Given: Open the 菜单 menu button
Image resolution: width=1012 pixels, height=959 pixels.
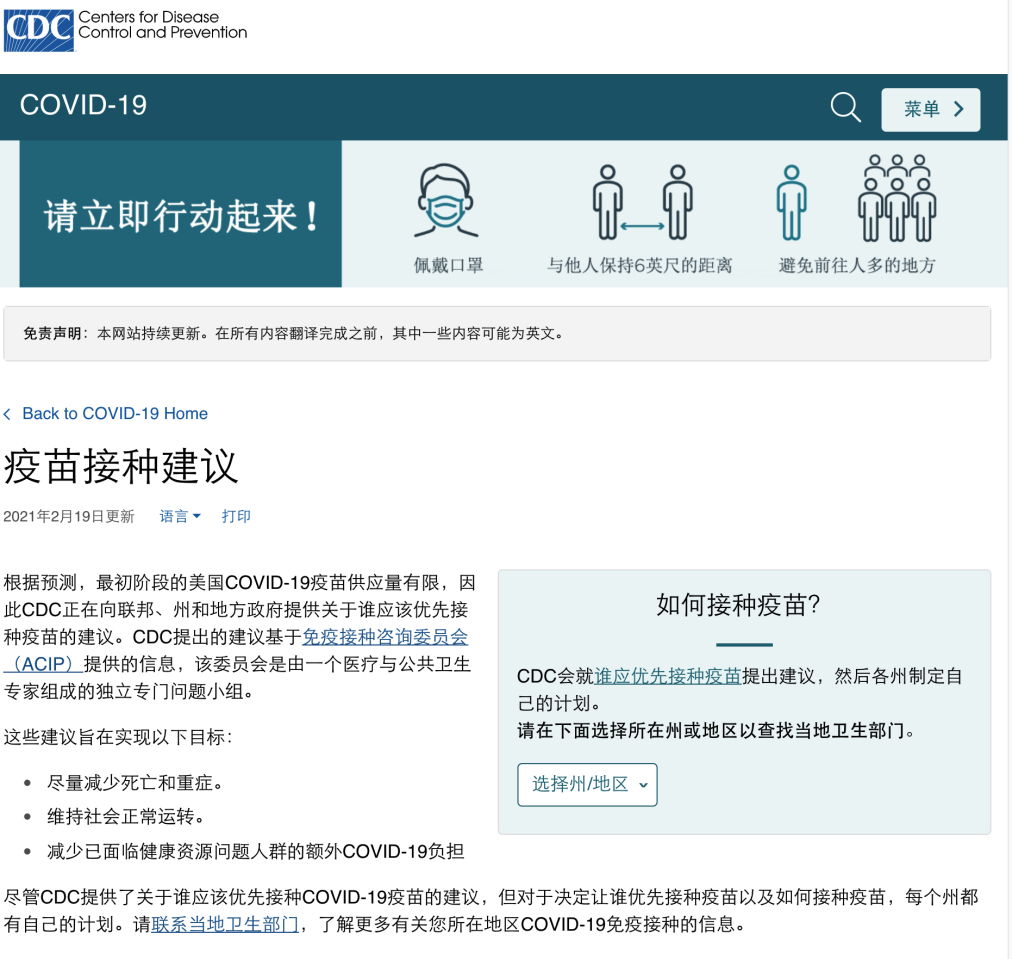Looking at the screenshot, I should pyautogui.click(x=931, y=110).
